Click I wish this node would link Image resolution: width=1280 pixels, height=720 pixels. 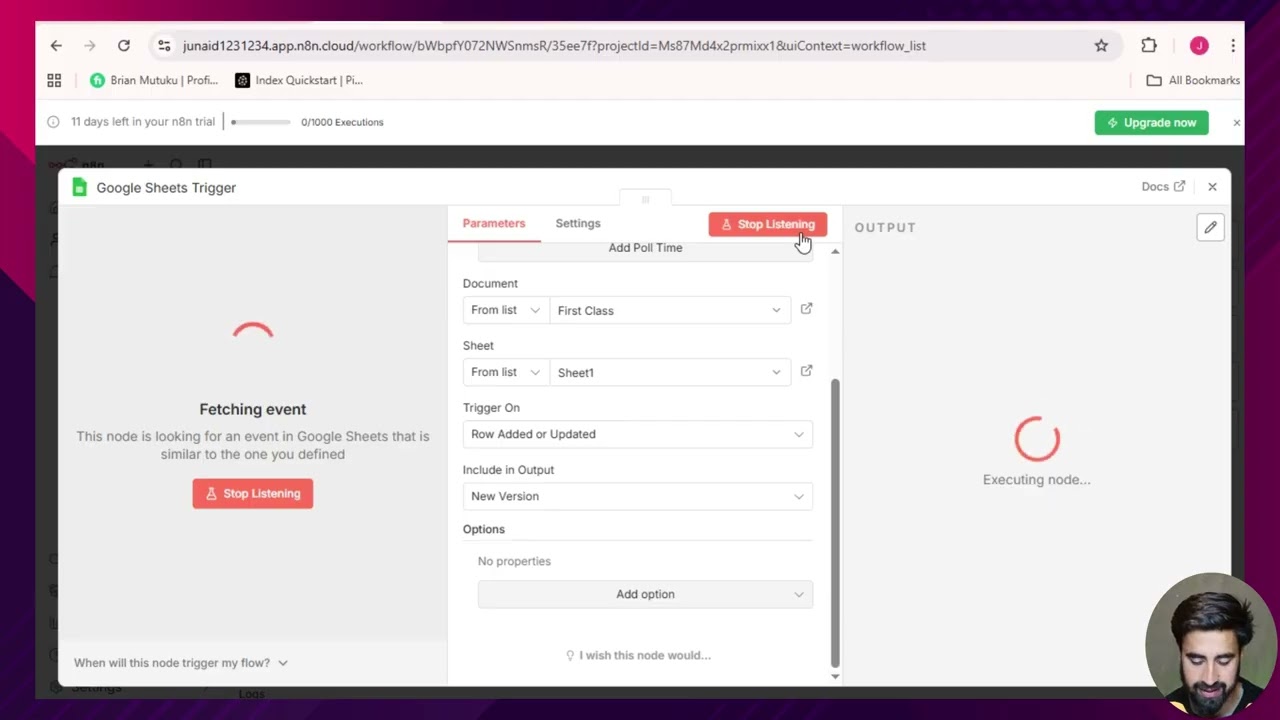click(x=638, y=655)
